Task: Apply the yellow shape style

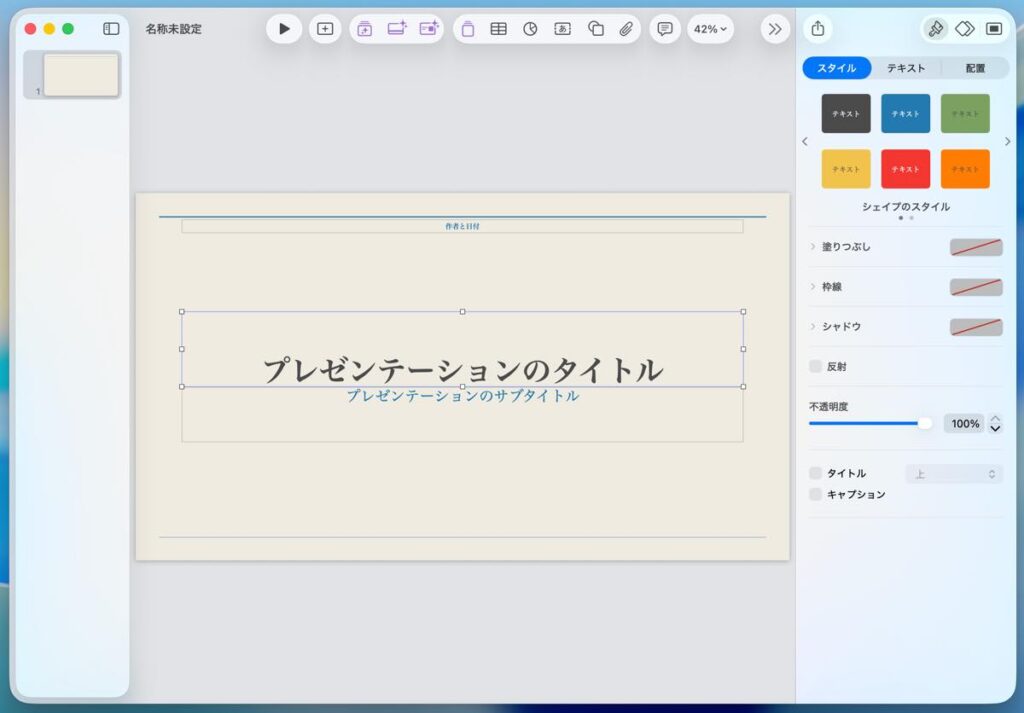Action: (846, 169)
